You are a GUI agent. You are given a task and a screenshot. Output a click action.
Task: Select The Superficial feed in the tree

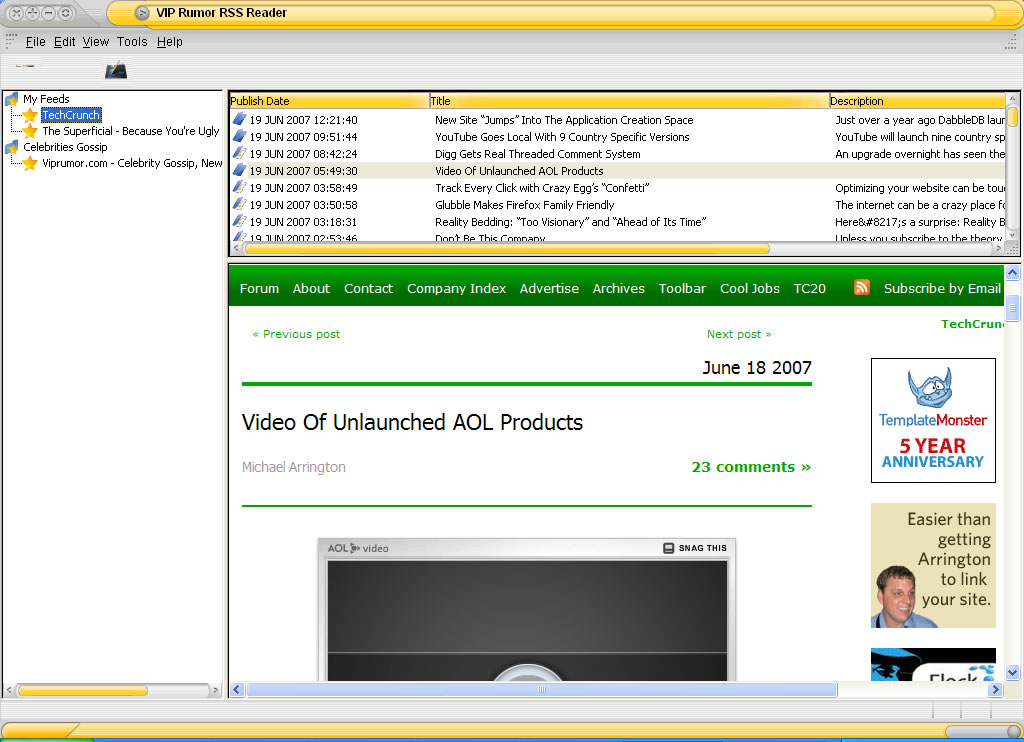(x=130, y=131)
